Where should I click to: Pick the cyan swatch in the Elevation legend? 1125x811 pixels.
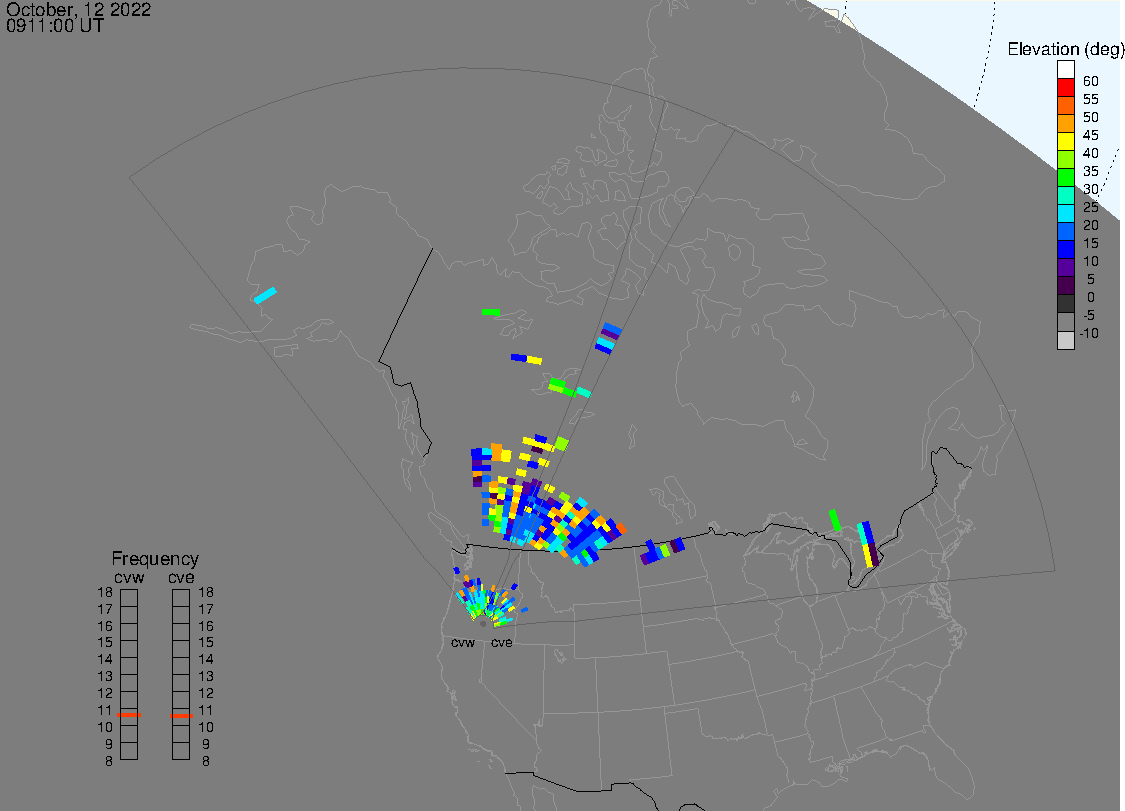click(1065, 213)
